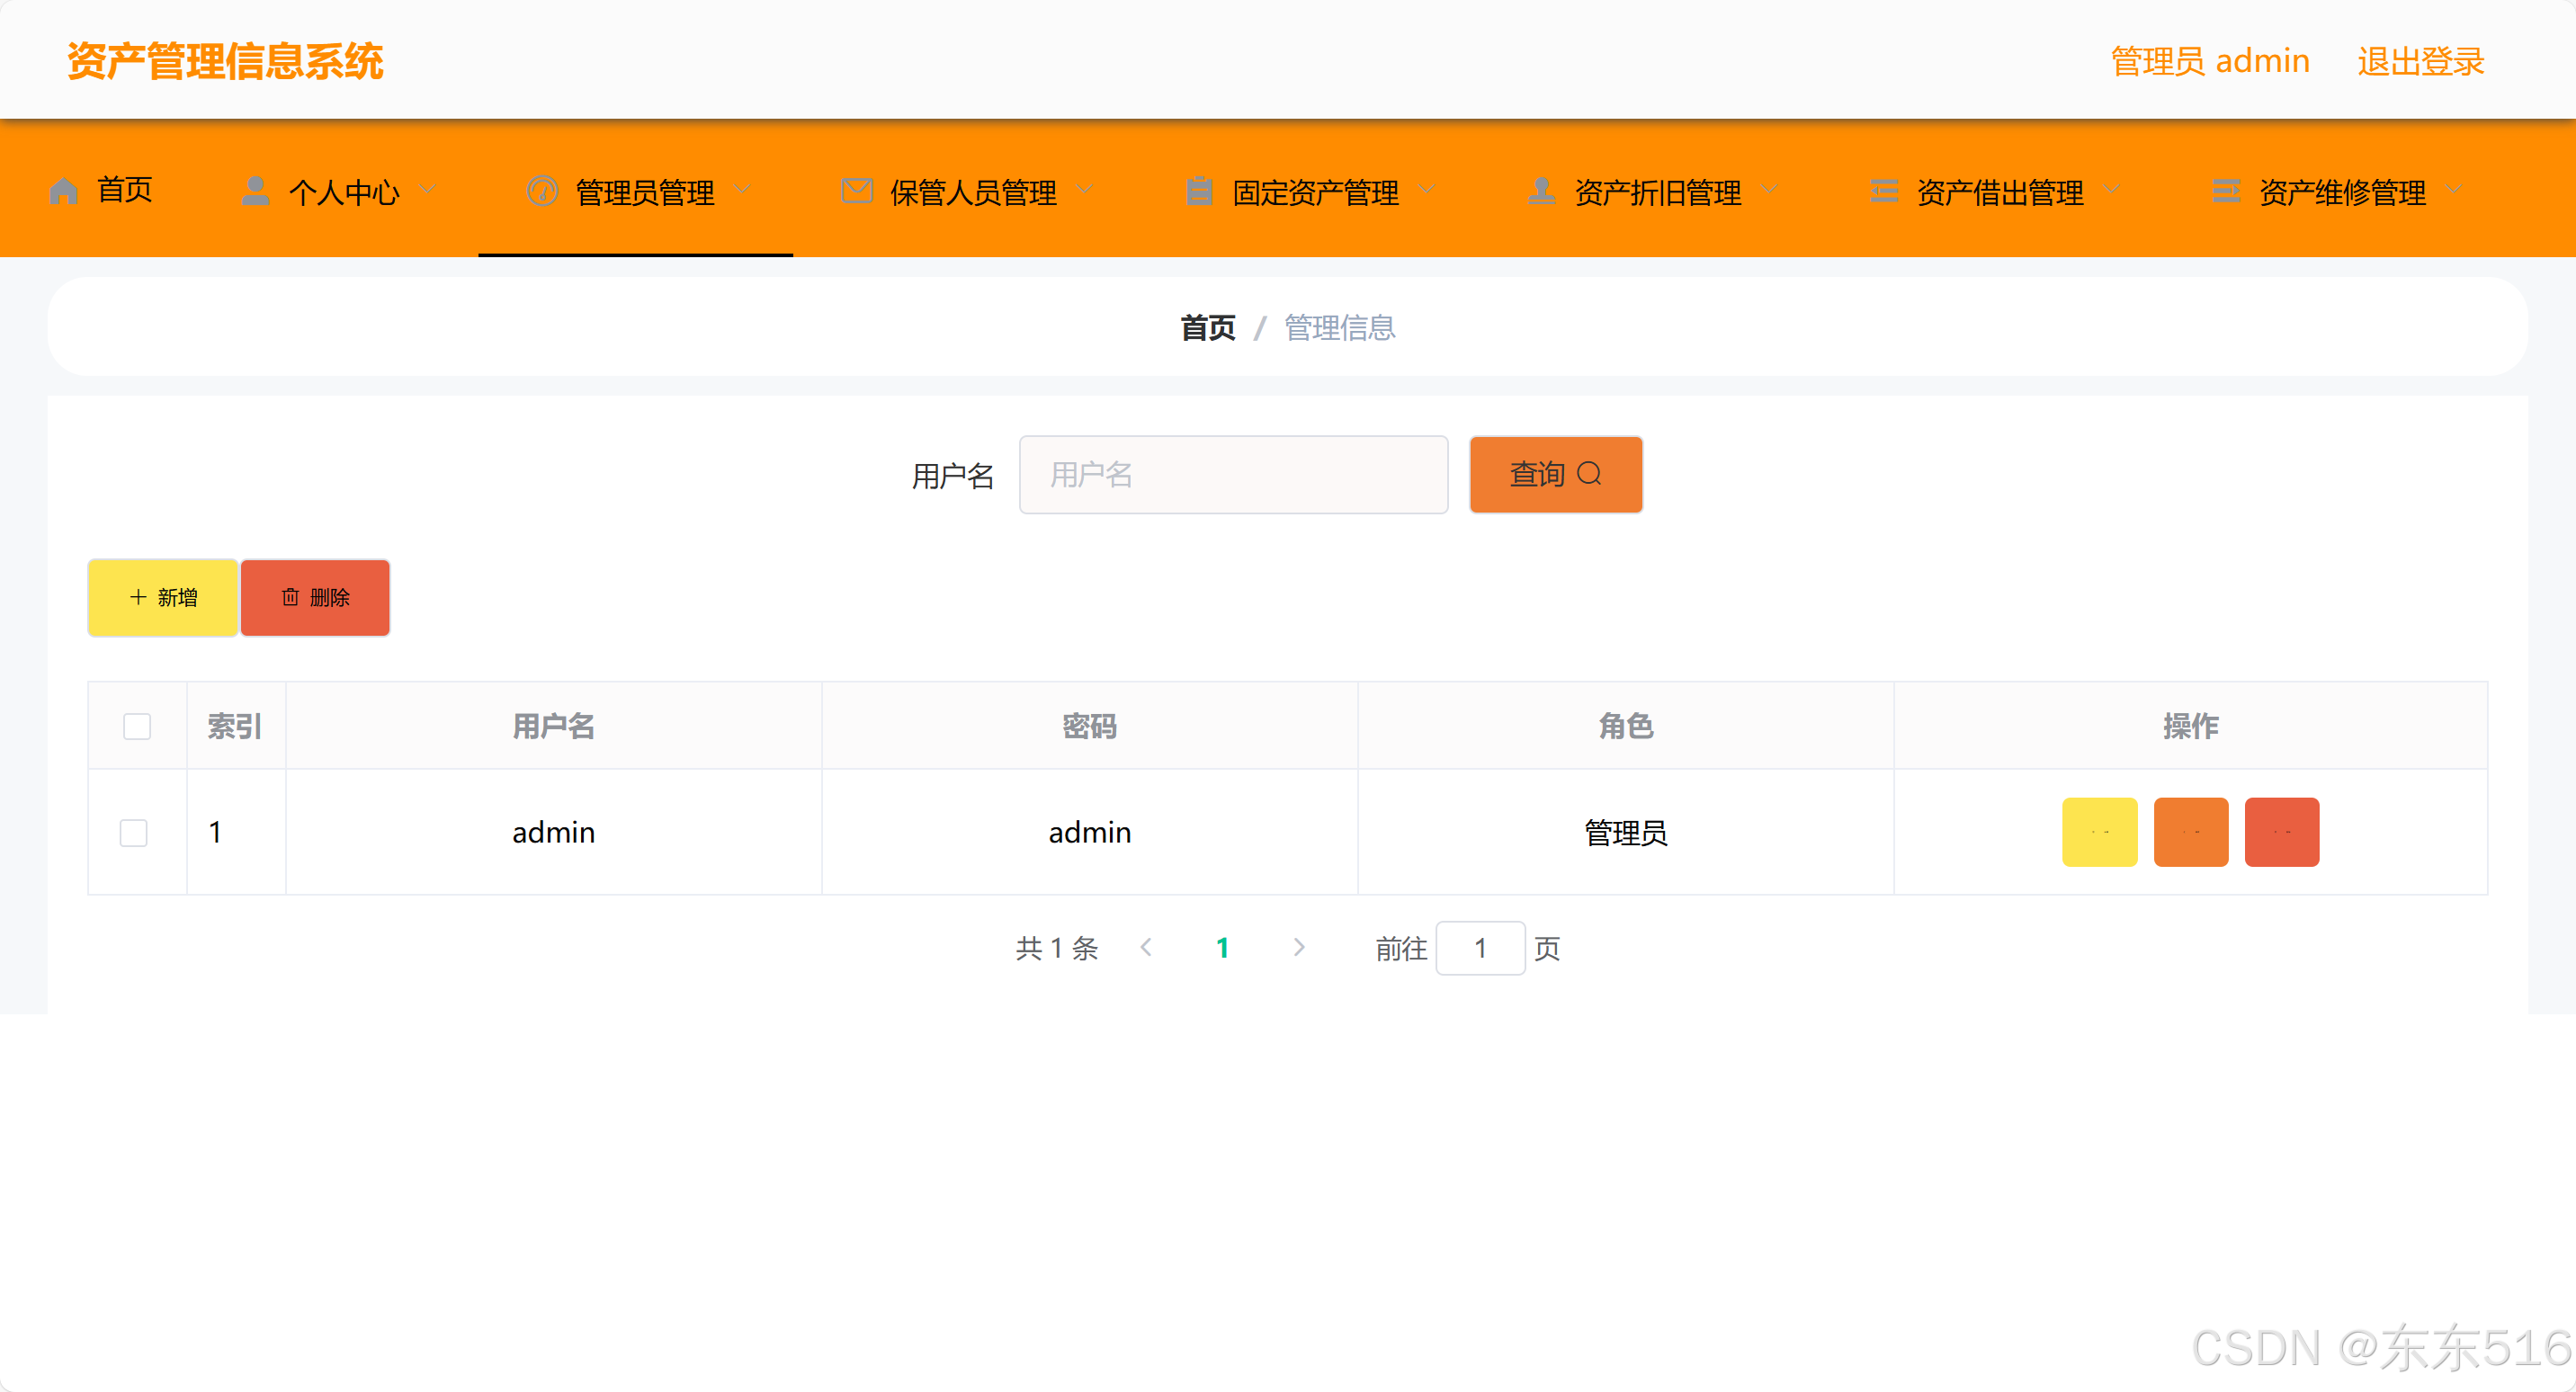Viewport: 2576px width, 1392px height.
Task: Click the yellow 新增 add button
Action: 163,597
